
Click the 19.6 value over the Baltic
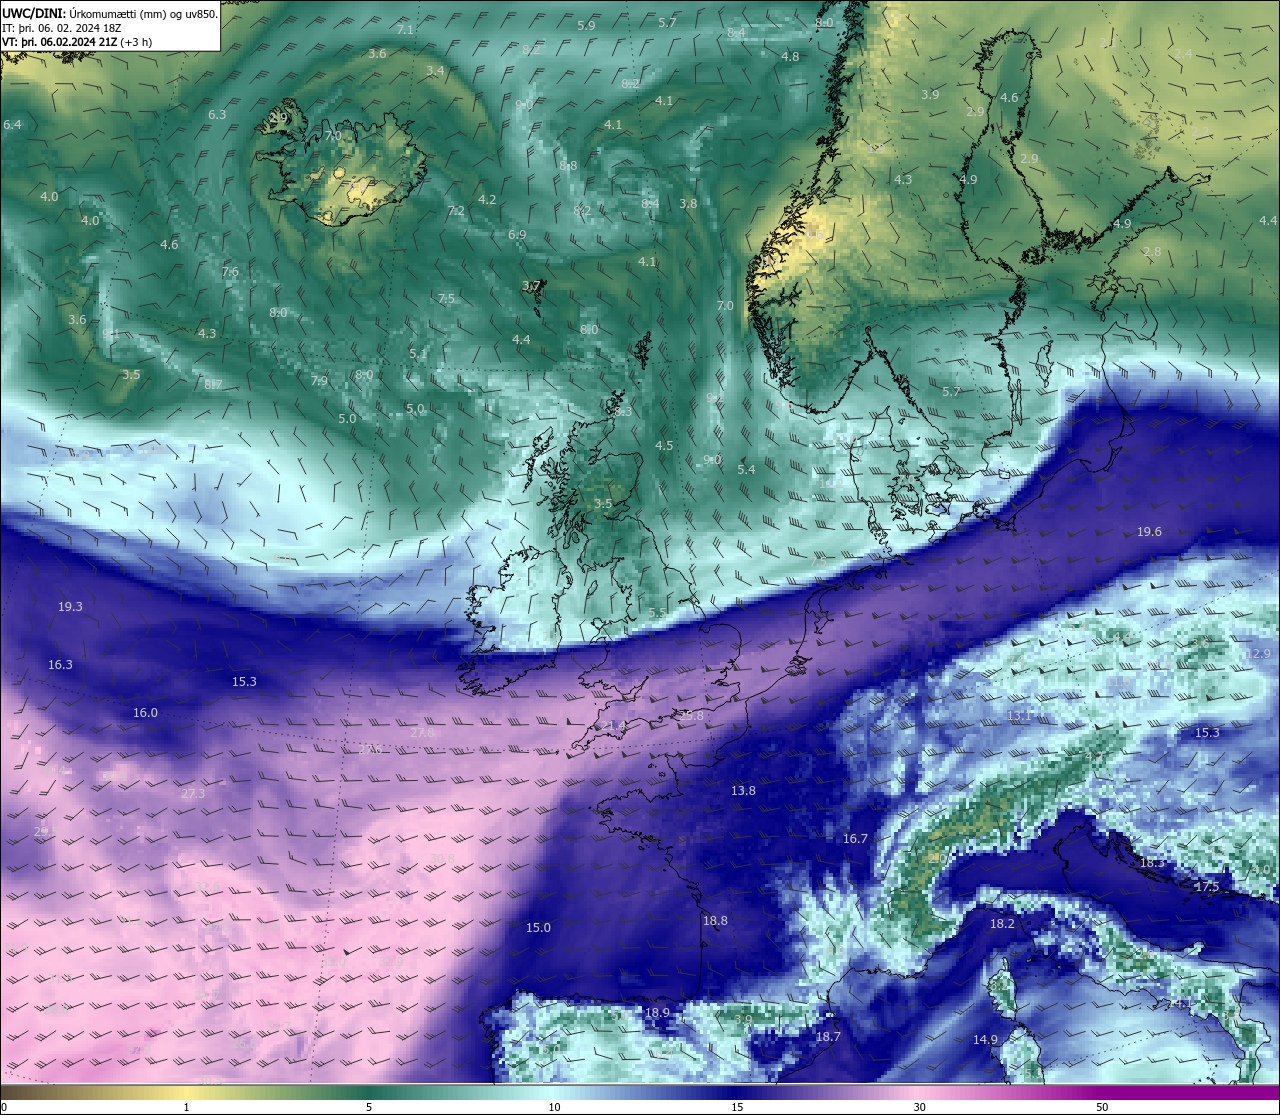click(1149, 532)
